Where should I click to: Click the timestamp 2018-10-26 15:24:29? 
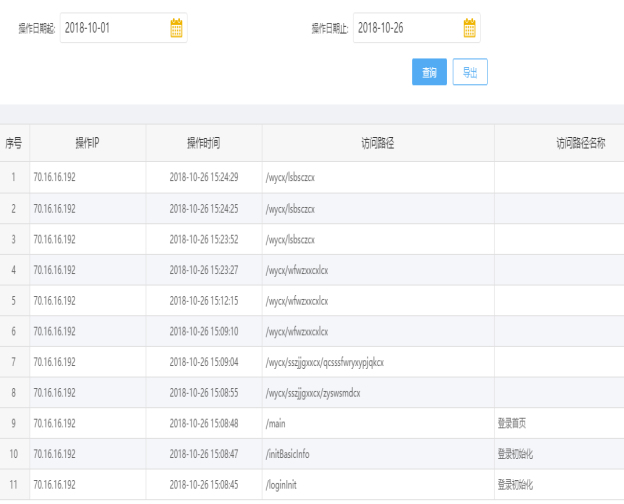[204, 177]
